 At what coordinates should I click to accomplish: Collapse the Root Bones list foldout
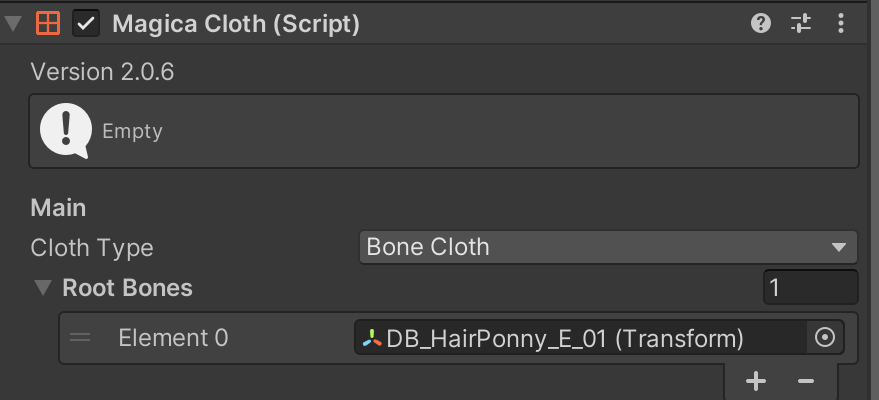click(x=43, y=288)
